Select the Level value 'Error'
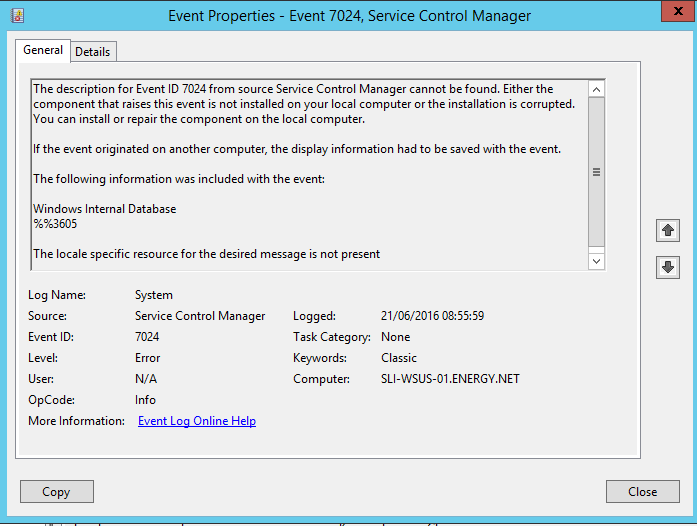This screenshot has width=697, height=526. [x=148, y=357]
